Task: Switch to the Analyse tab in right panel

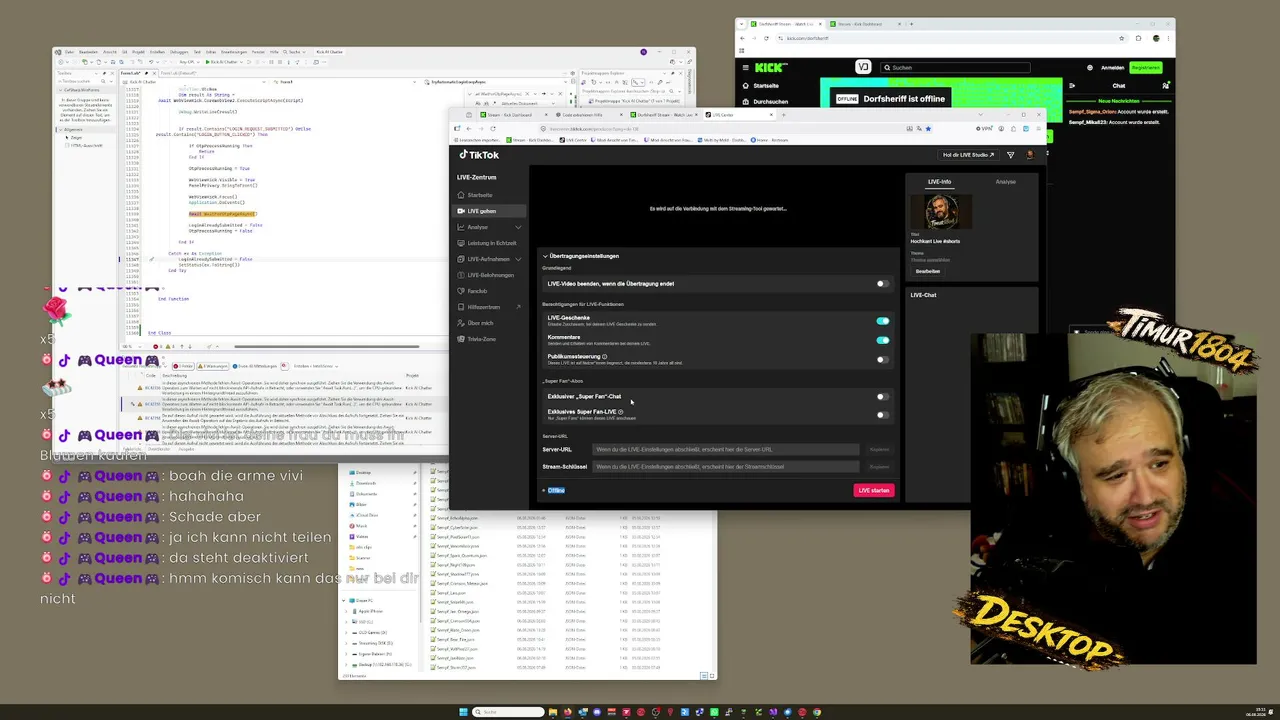Action: [1006, 182]
